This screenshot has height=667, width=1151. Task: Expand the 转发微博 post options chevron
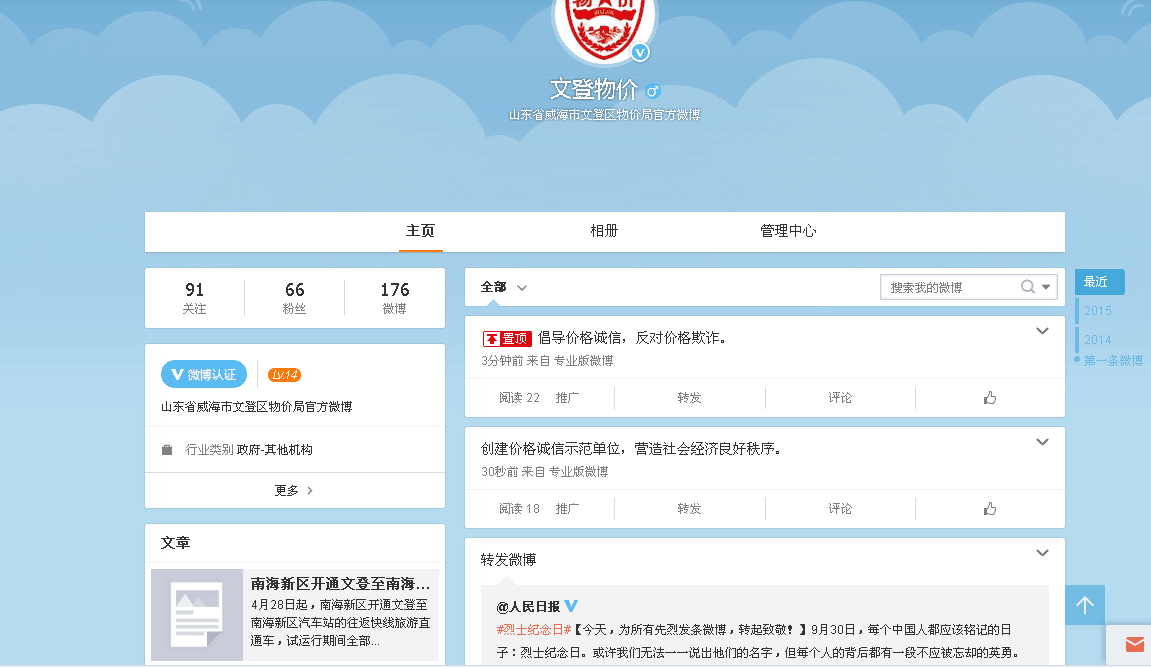pos(1042,553)
